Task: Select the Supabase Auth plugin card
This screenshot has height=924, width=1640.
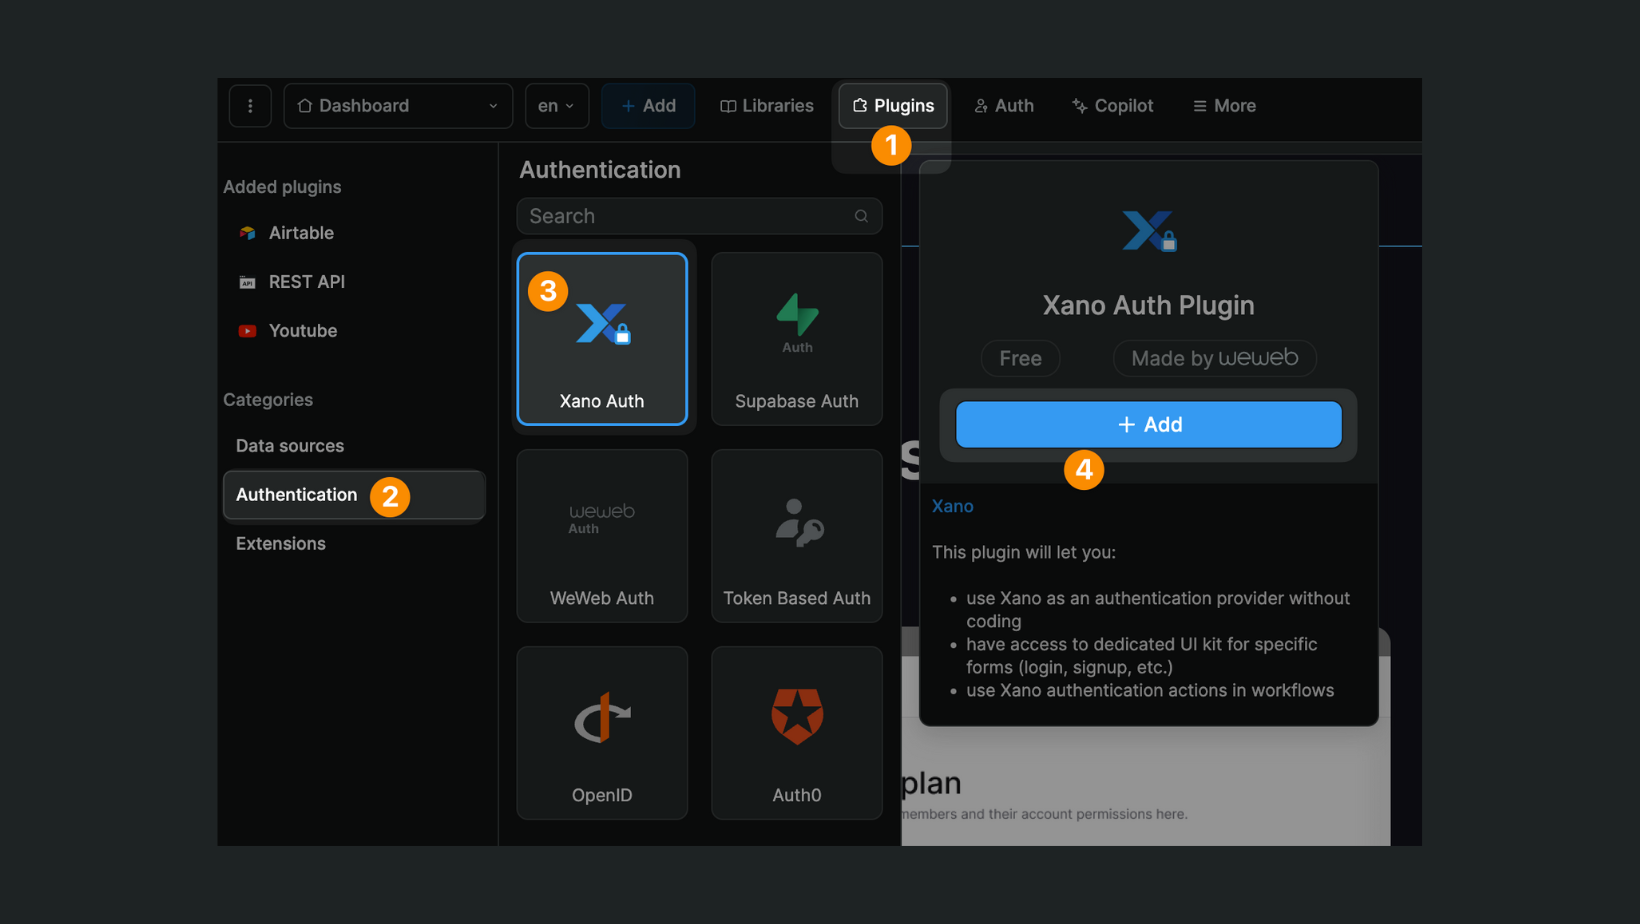Action: [x=796, y=339]
